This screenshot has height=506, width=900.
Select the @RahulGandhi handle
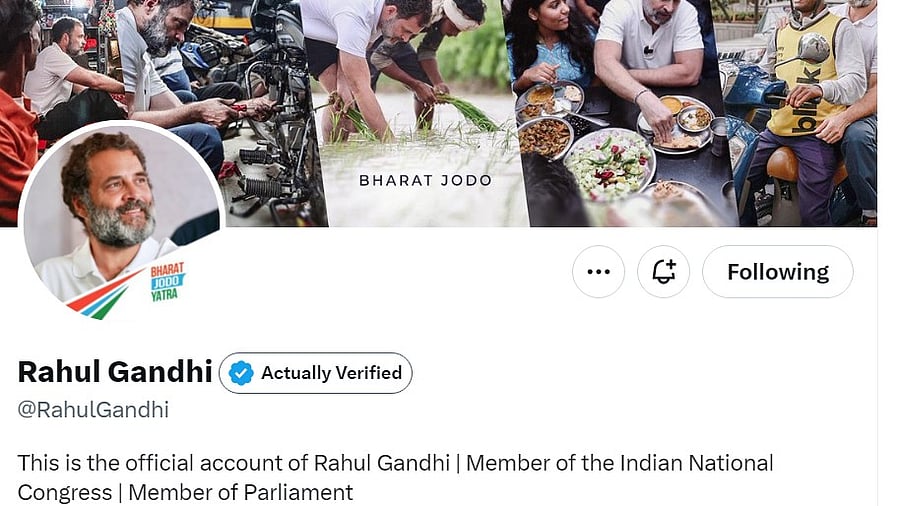[x=93, y=410]
